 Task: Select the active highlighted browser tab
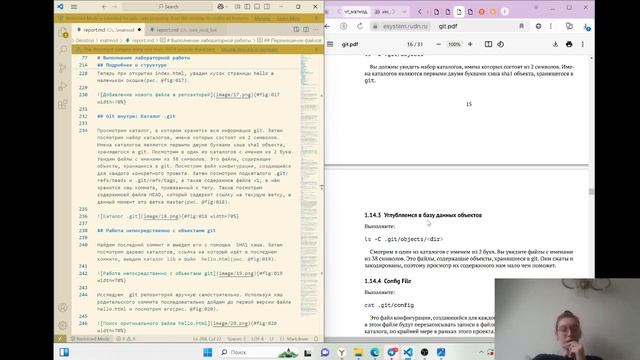(459, 12)
